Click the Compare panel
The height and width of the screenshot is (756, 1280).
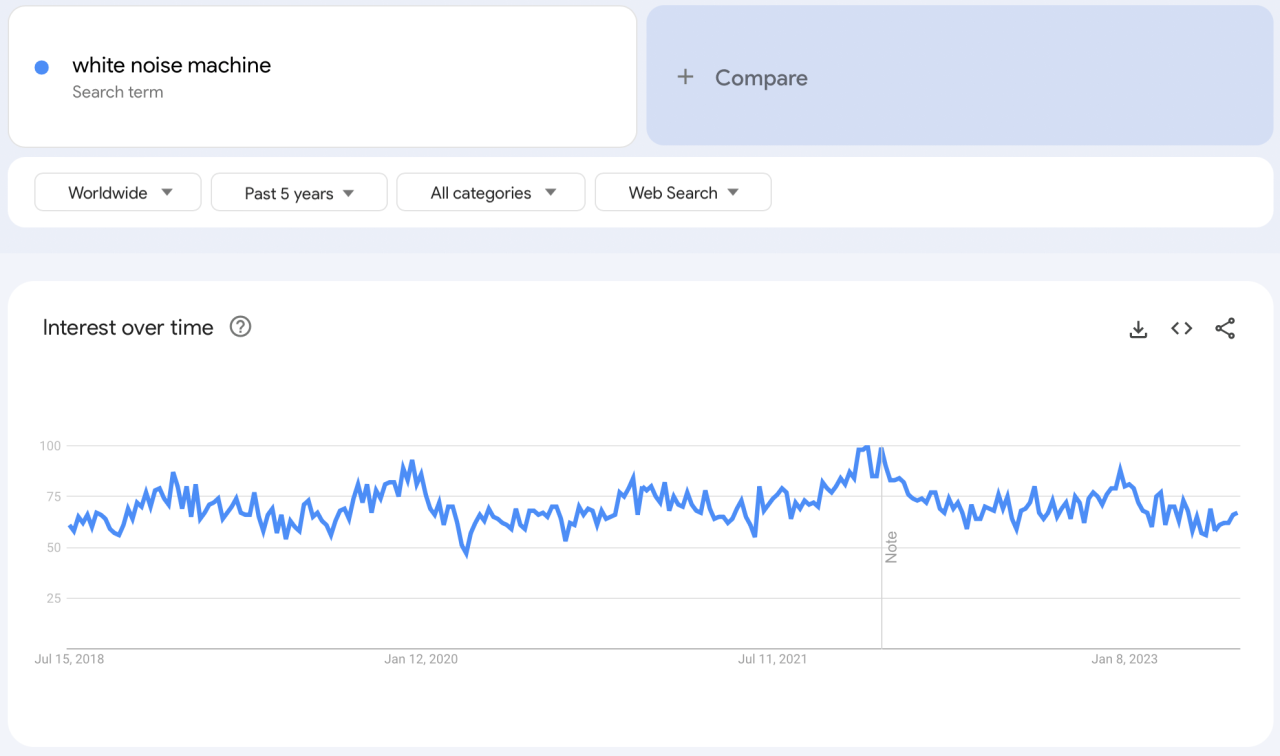pos(958,77)
